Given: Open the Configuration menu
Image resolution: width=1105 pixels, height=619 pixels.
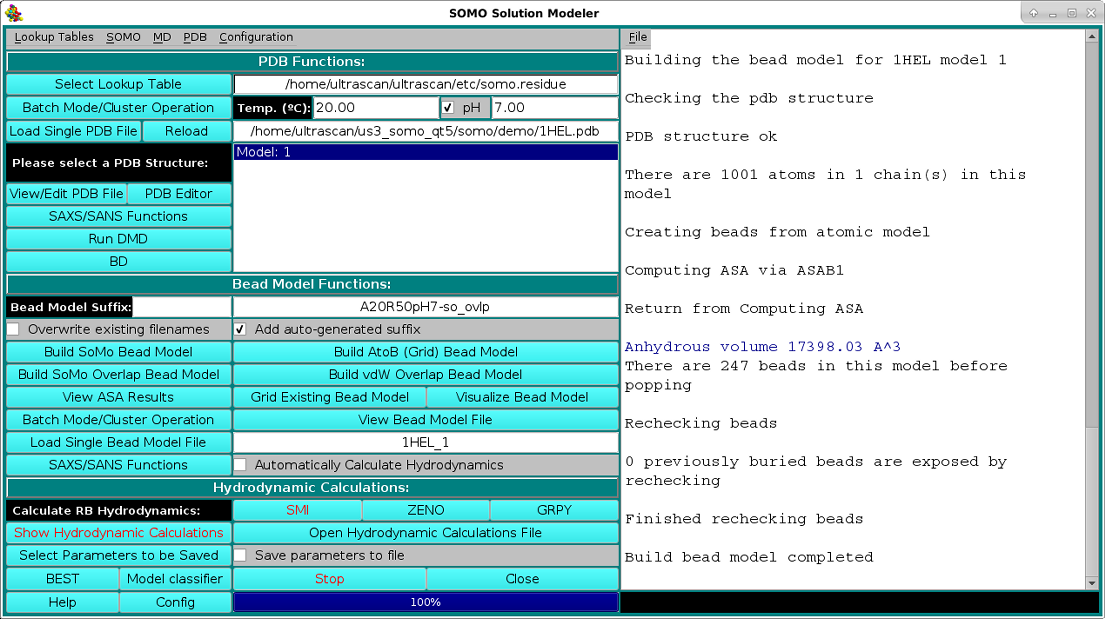Looking at the screenshot, I should point(256,37).
